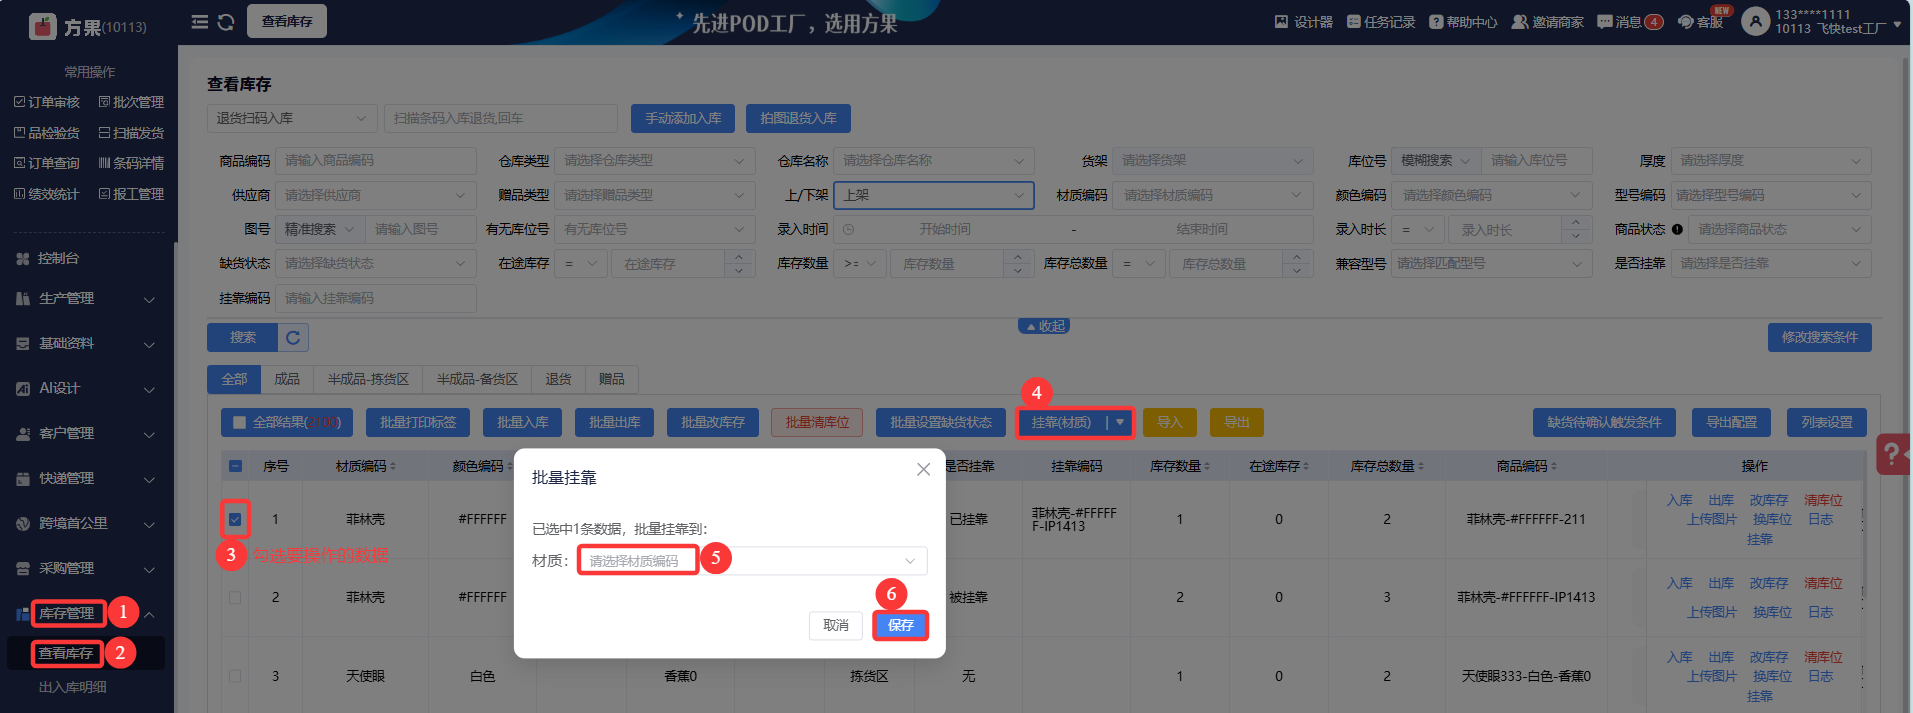Open the 是否挂靠 filter dropdown

1771,263
